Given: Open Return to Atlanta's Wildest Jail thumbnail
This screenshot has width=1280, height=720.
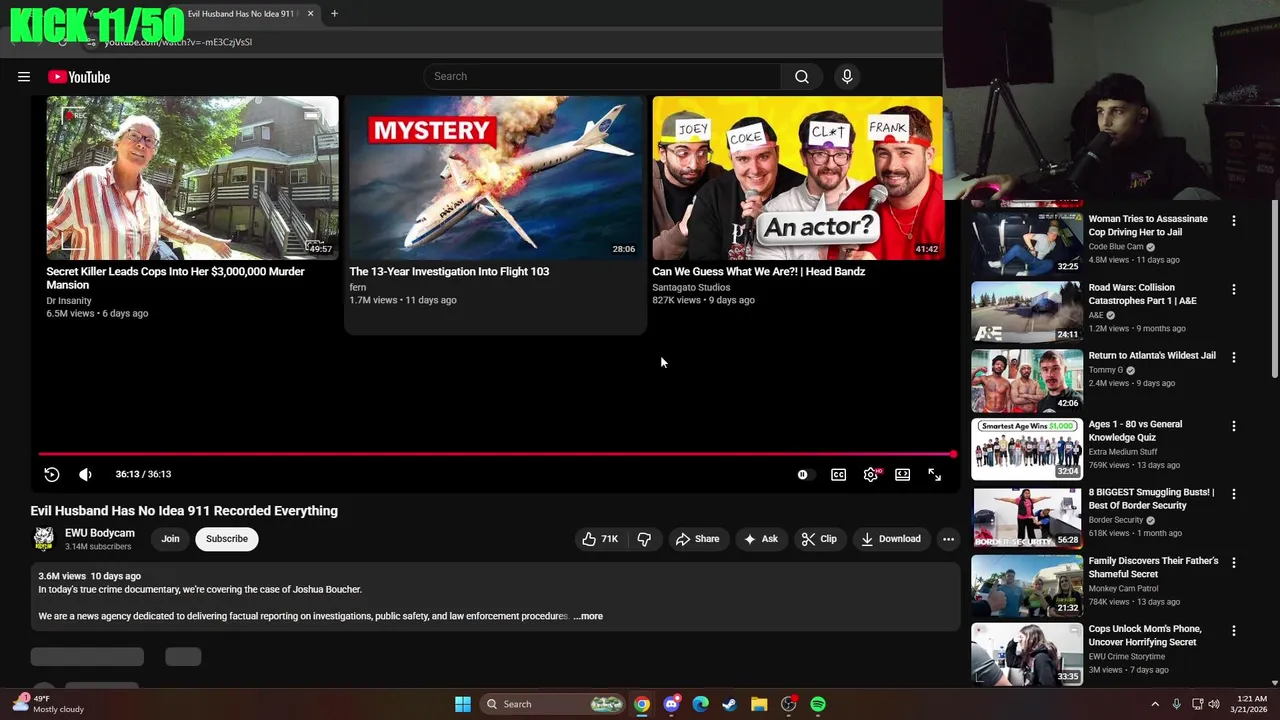Looking at the screenshot, I should tap(1027, 380).
